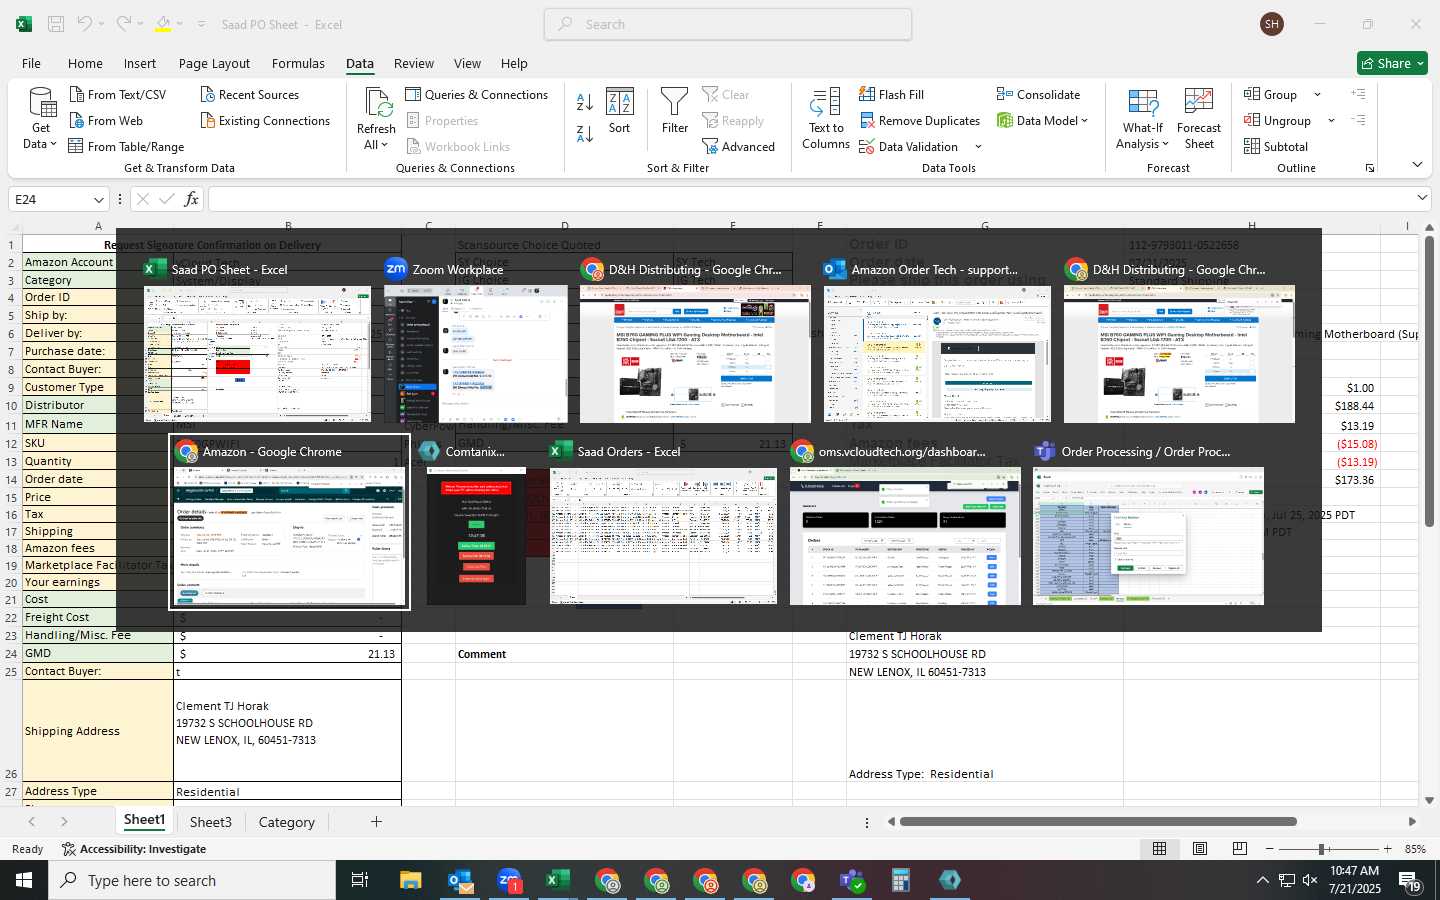Image resolution: width=1440 pixels, height=900 pixels.
Task: Click From Web data source
Action: [106, 121]
